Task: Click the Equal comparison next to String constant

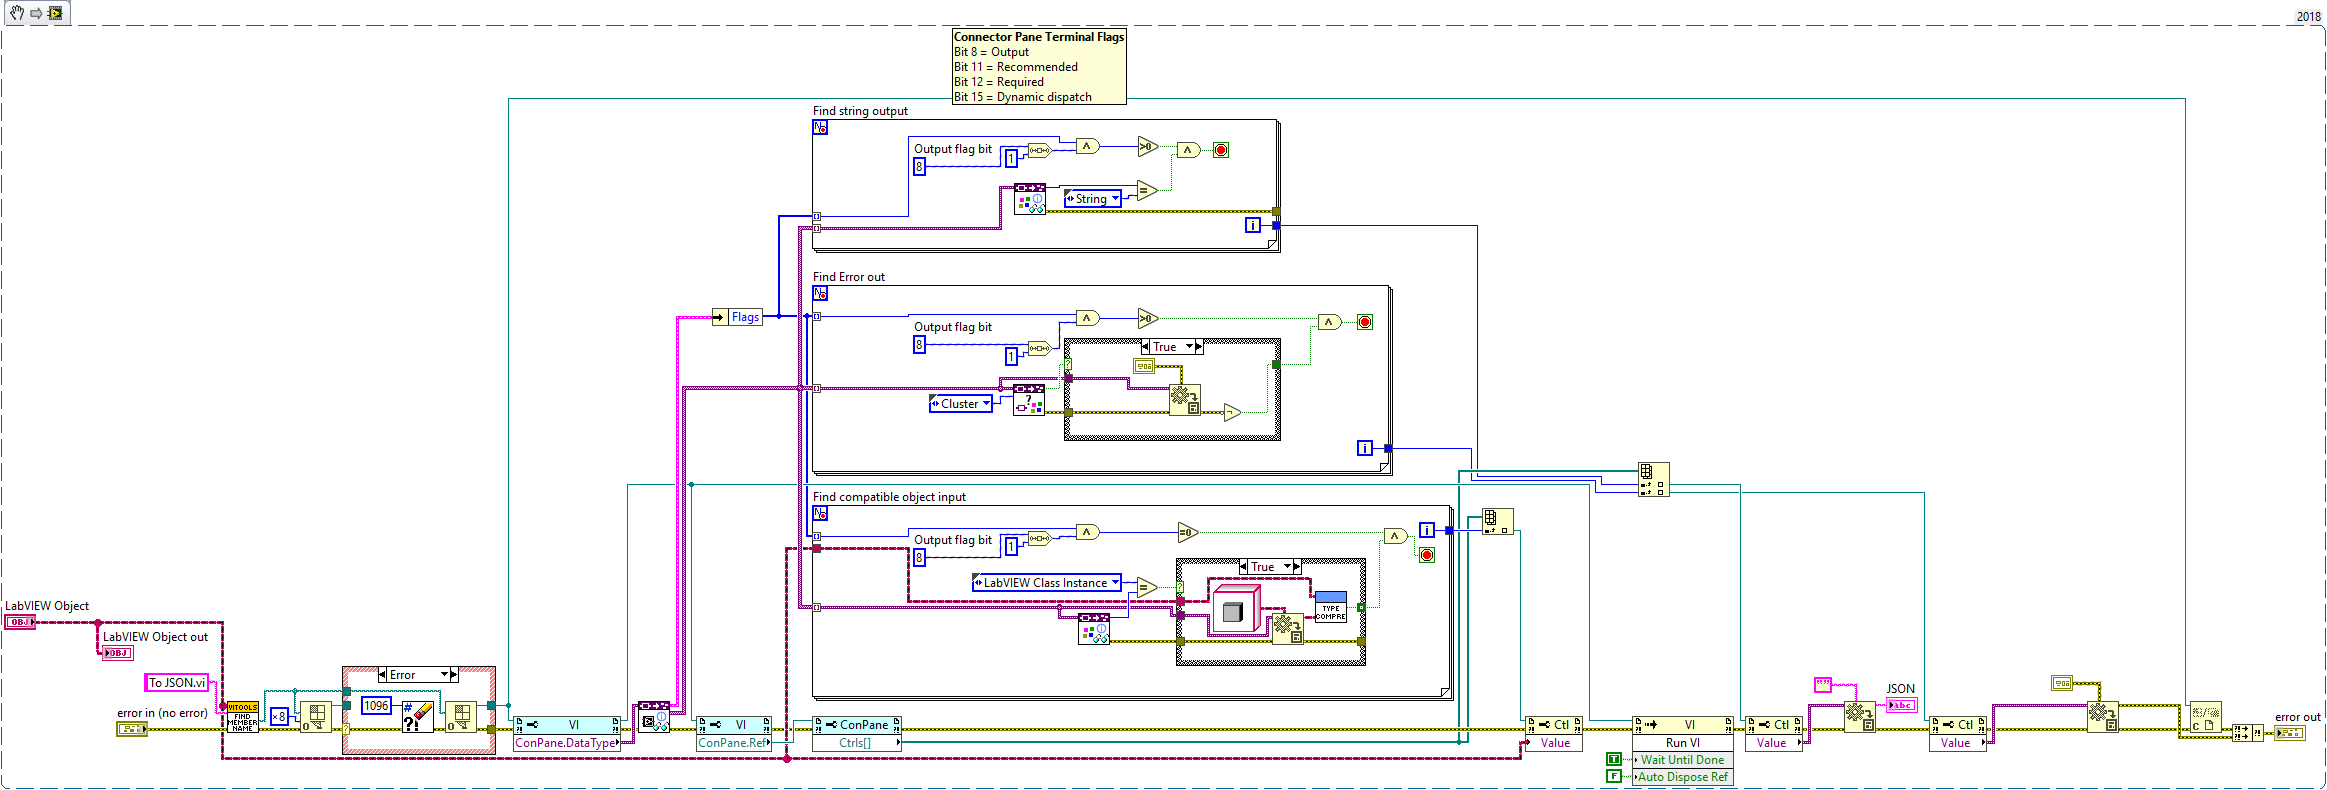Action: (x=1146, y=191)
